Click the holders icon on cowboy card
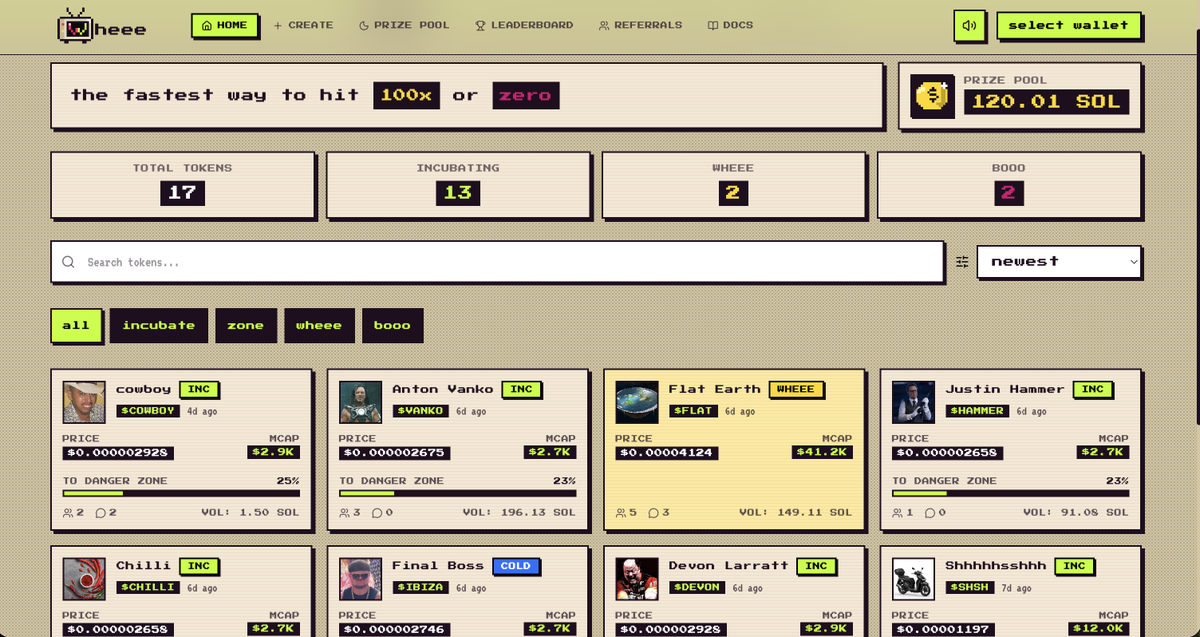This screenshot has height=637, width=1200. coord(68,513)
